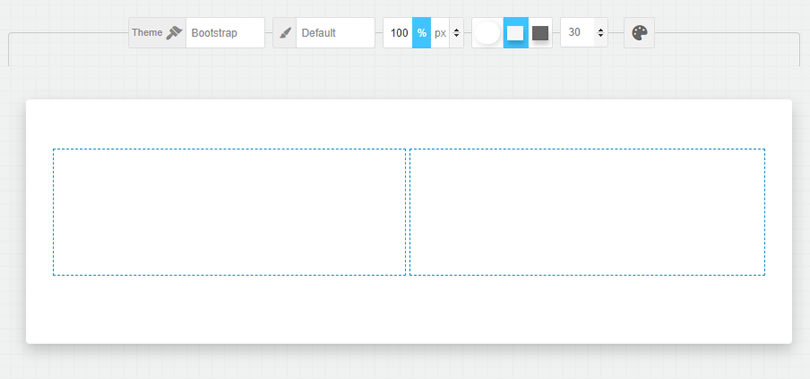Click the width value stepper arrows

point(456,33)
